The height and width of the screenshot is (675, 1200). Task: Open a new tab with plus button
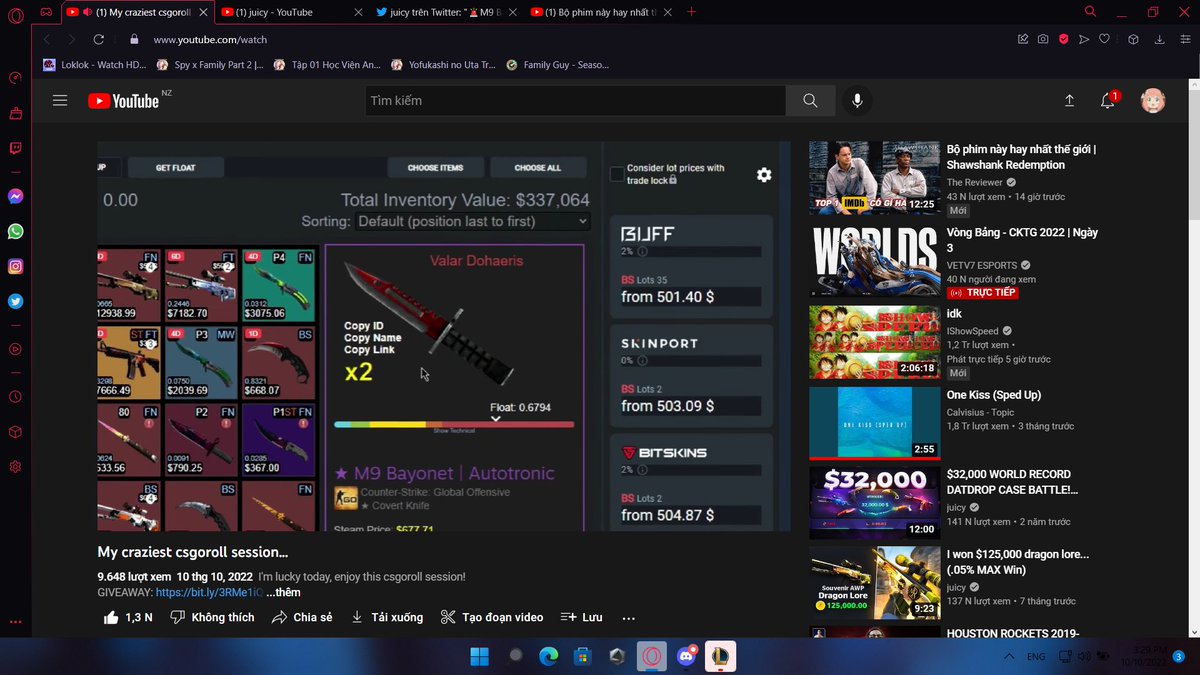coord(691,12)
